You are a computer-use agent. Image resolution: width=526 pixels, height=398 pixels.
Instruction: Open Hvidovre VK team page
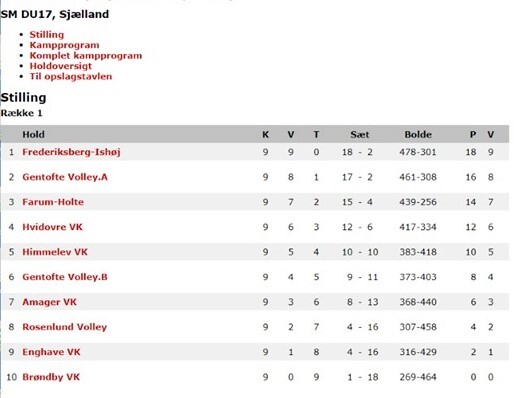(52, 227)
